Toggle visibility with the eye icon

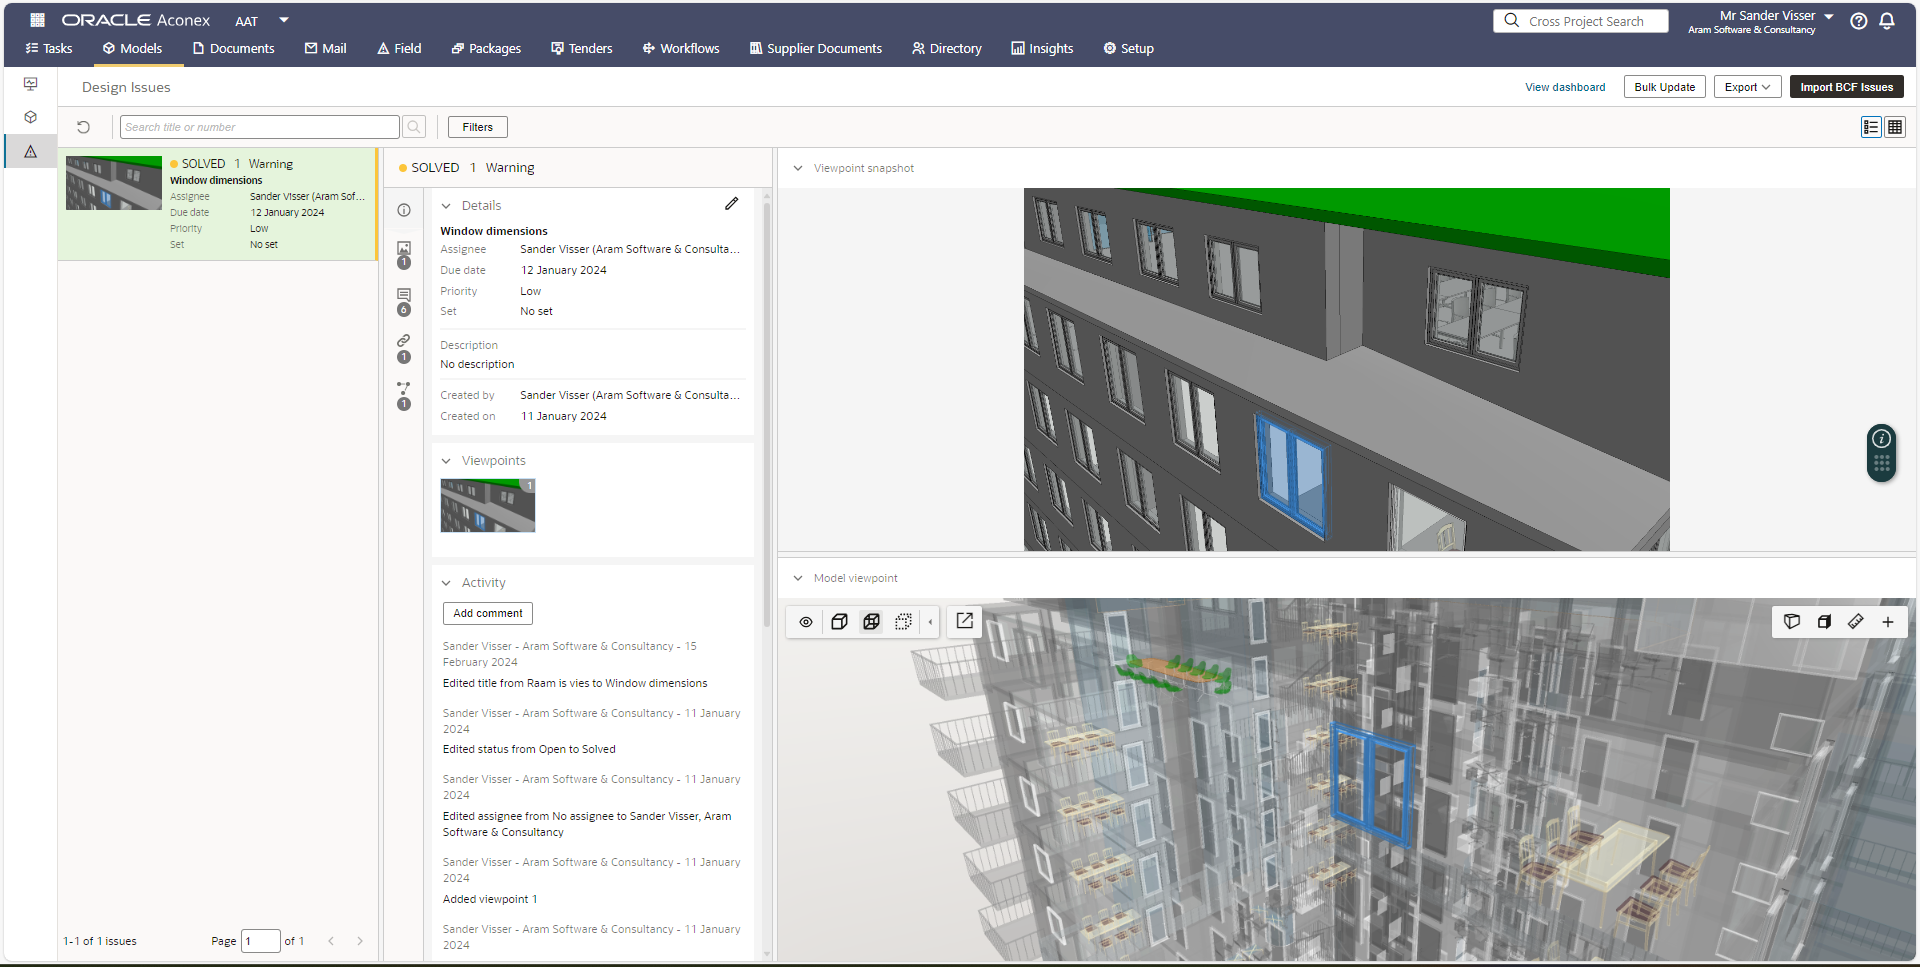point(805,621)
